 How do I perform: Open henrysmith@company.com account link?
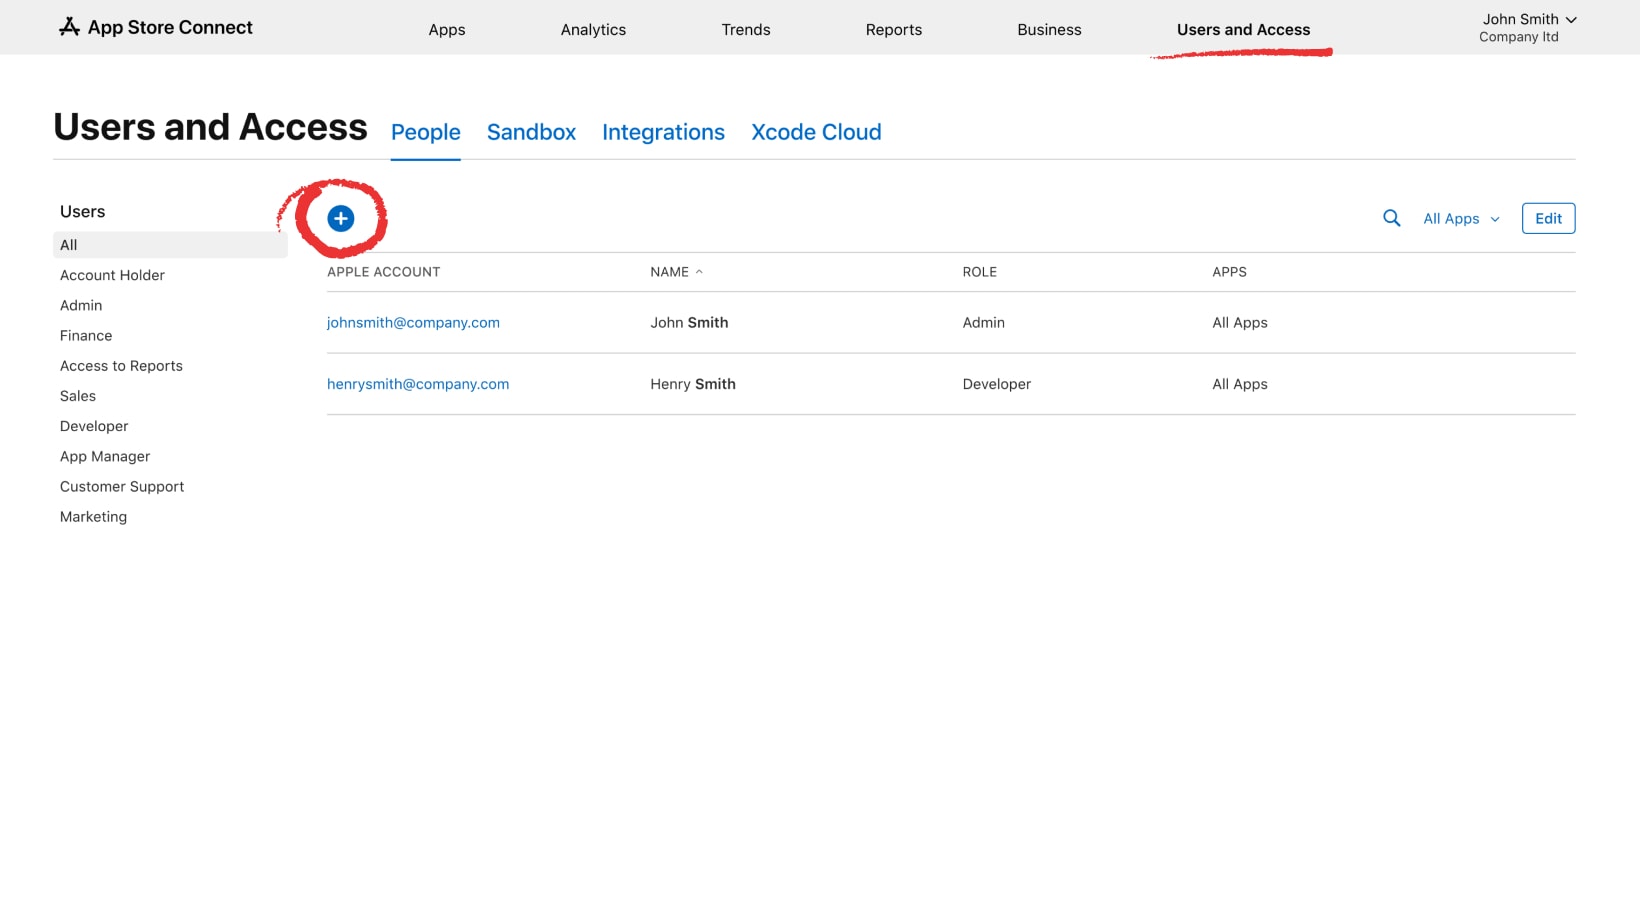[418, 384]
